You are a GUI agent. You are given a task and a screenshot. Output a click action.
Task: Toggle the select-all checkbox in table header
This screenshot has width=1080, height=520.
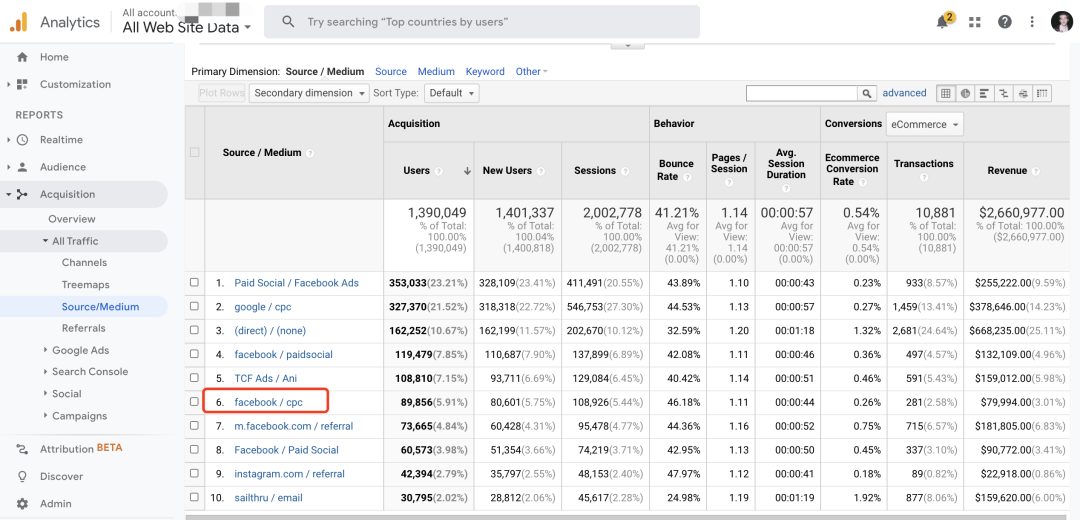(x=194, y=152)
